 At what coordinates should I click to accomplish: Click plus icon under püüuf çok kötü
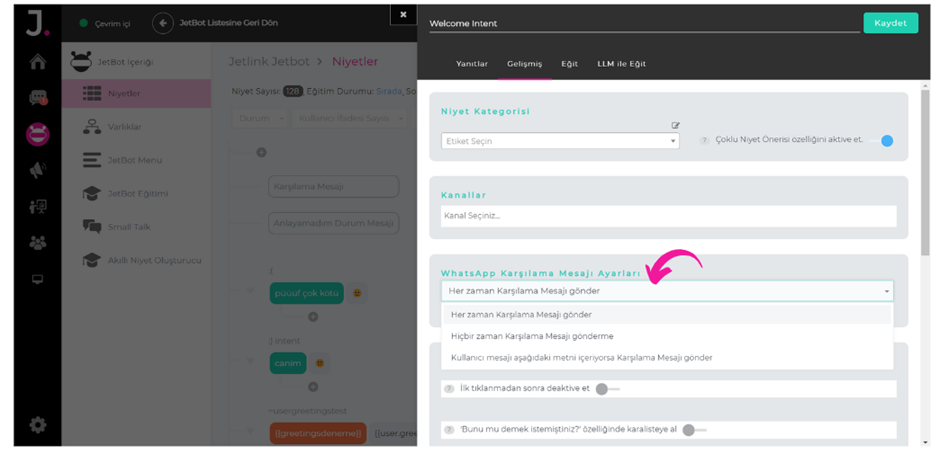313,317
